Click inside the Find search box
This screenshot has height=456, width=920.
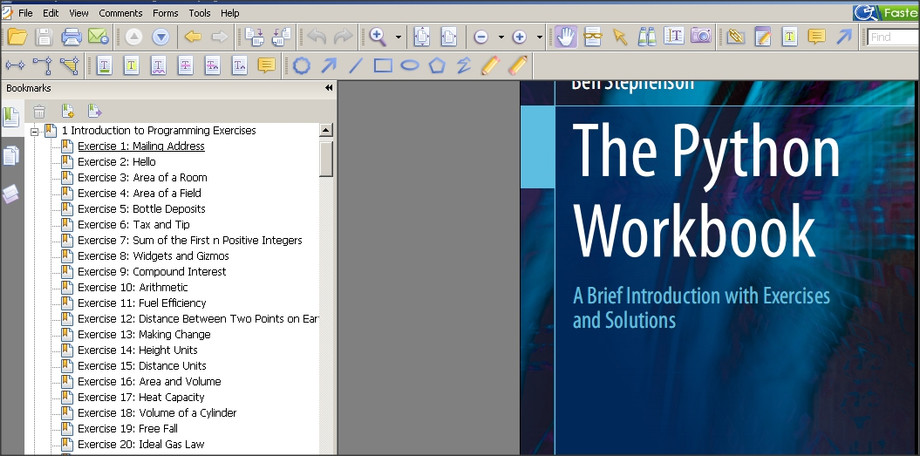[x=893, y=37]
